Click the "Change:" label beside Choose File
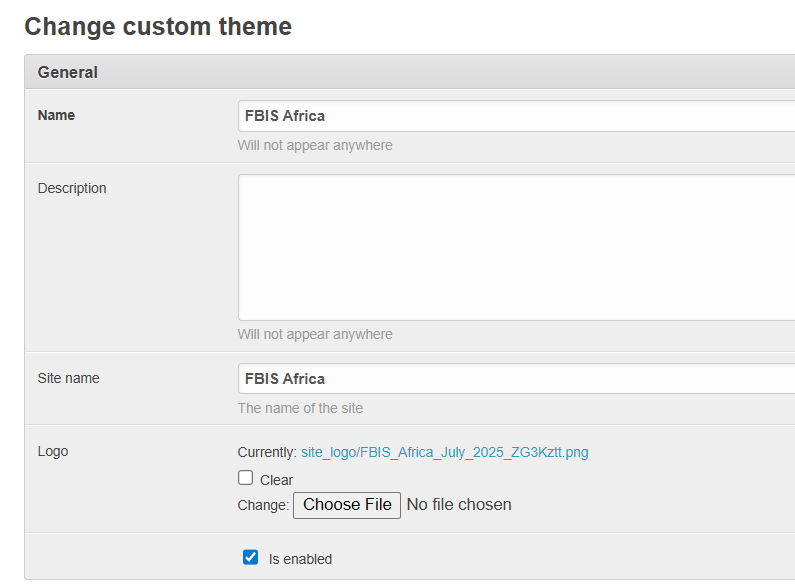This screenshot has width=795, height=586. click(263, 506)
